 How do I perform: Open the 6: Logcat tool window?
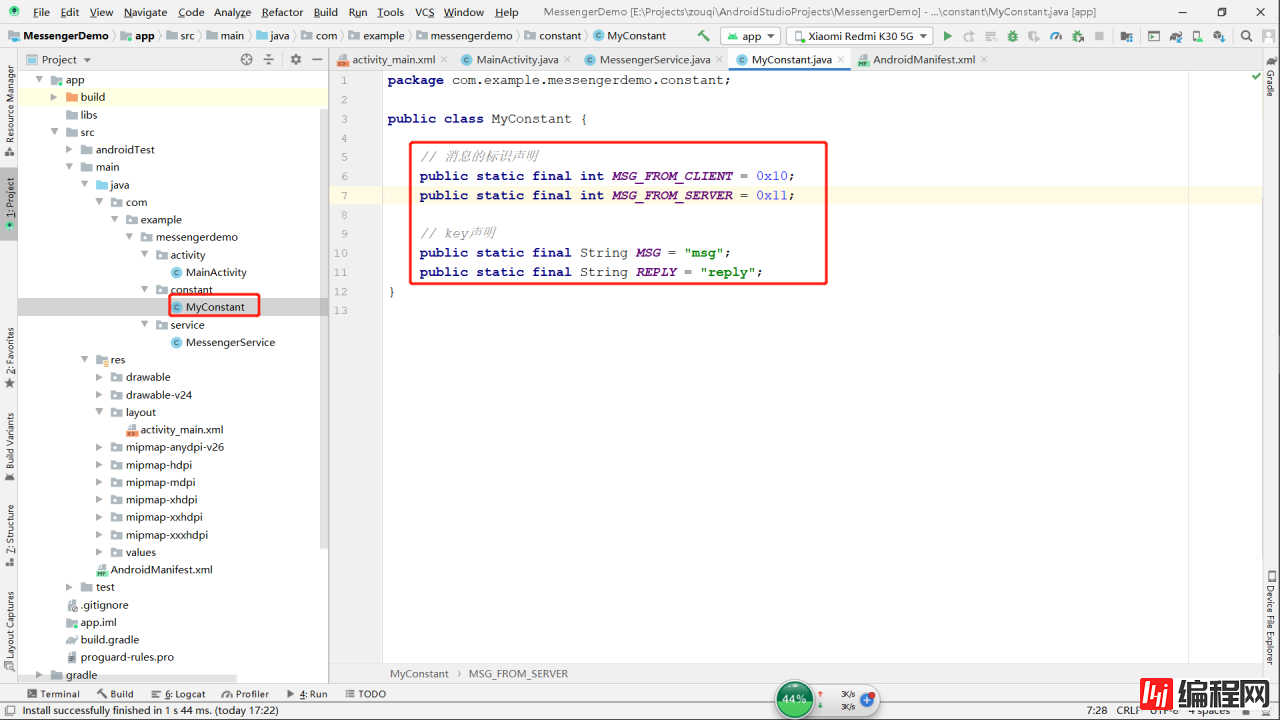tap(178, 694)
